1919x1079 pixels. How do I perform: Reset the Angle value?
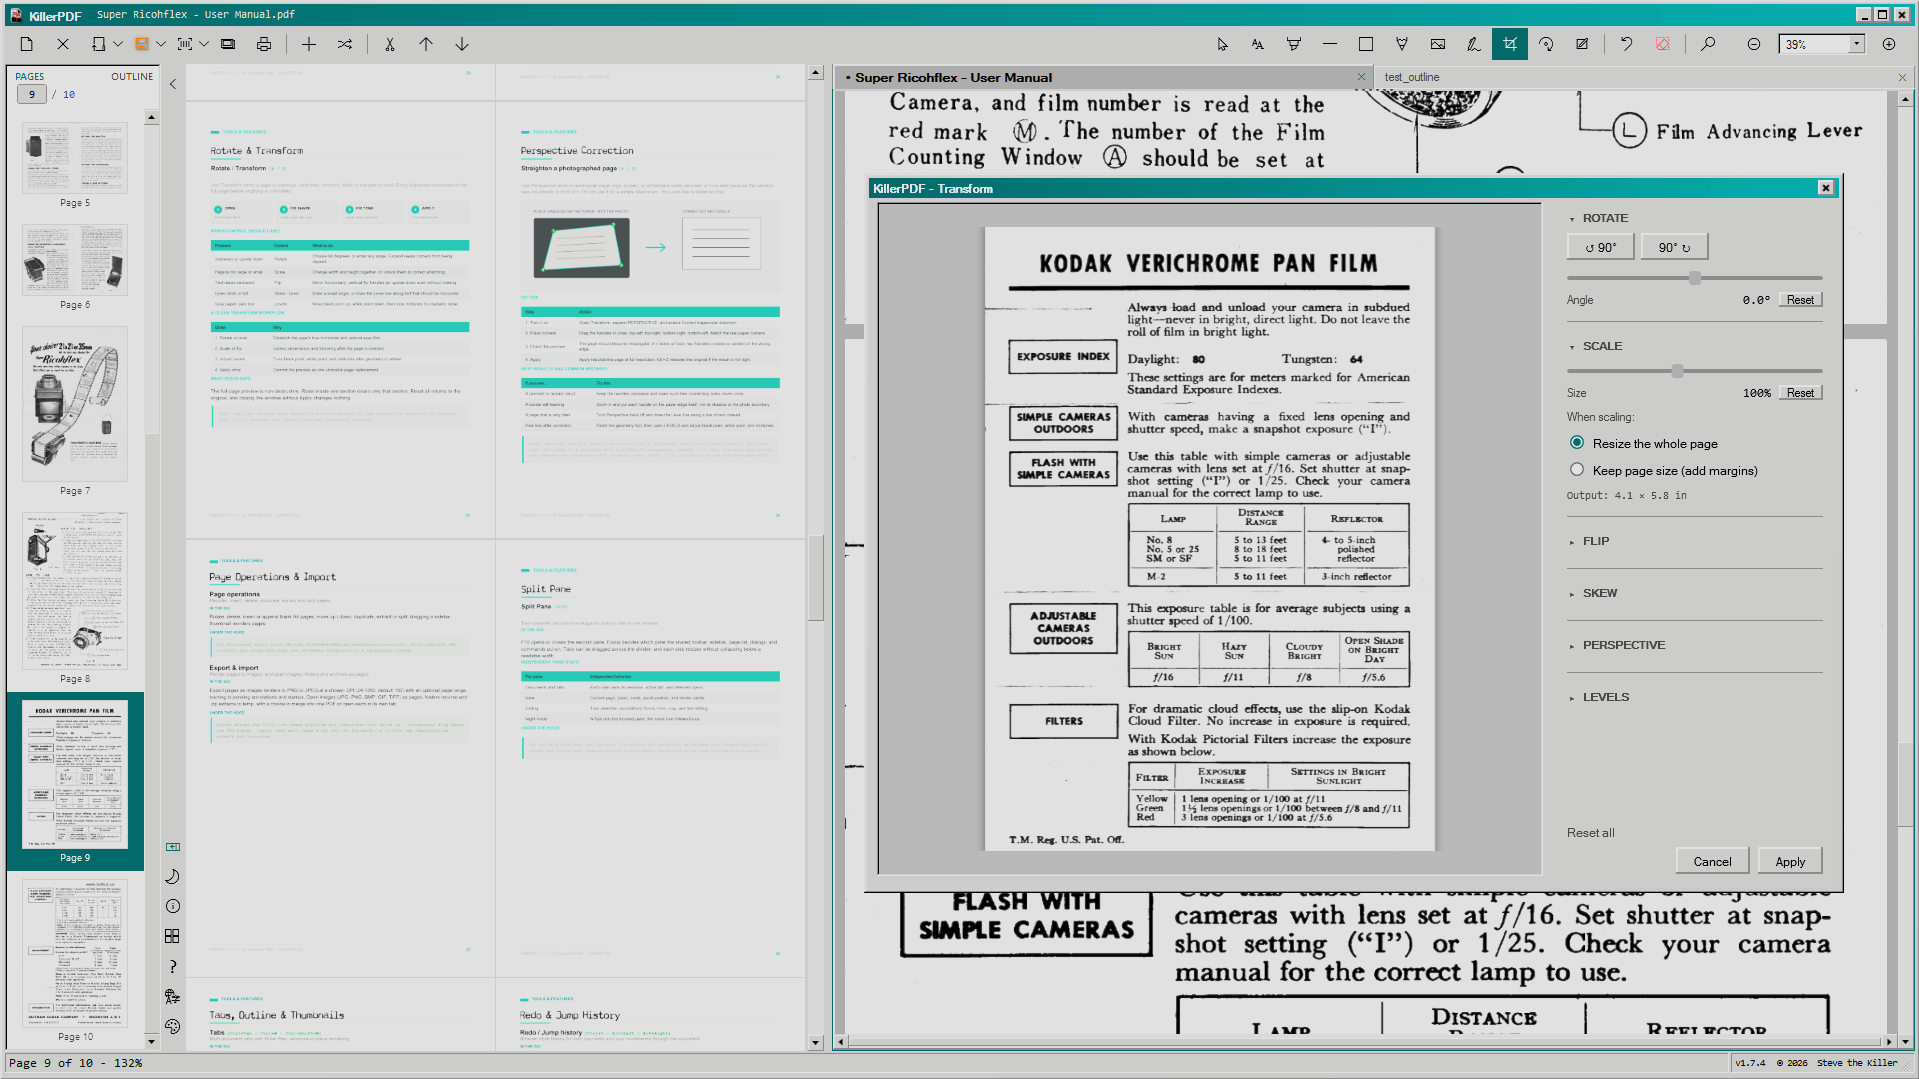(x=1800, y=300)
